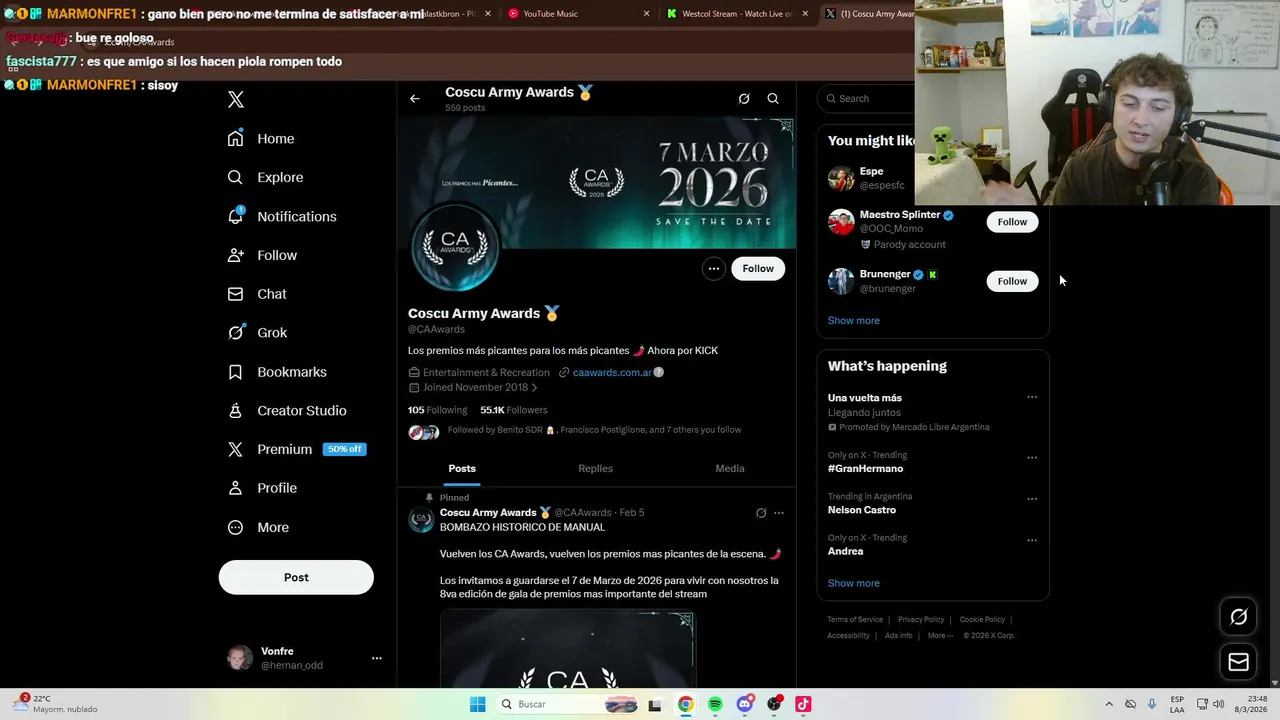Follow Brunenger

(x=1012, y=281)
